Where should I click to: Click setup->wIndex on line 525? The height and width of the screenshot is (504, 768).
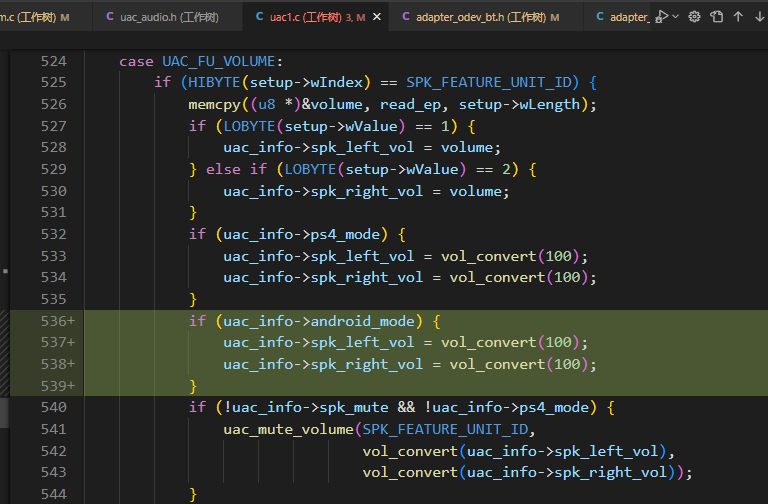click(x=306, y=82)
